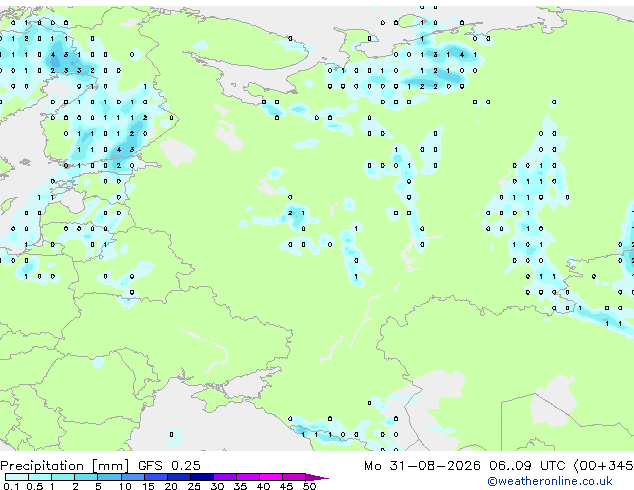This screenshot has width=634, height=490.
Task: Click the legend tick label '50'
Action: pos(309,486)
